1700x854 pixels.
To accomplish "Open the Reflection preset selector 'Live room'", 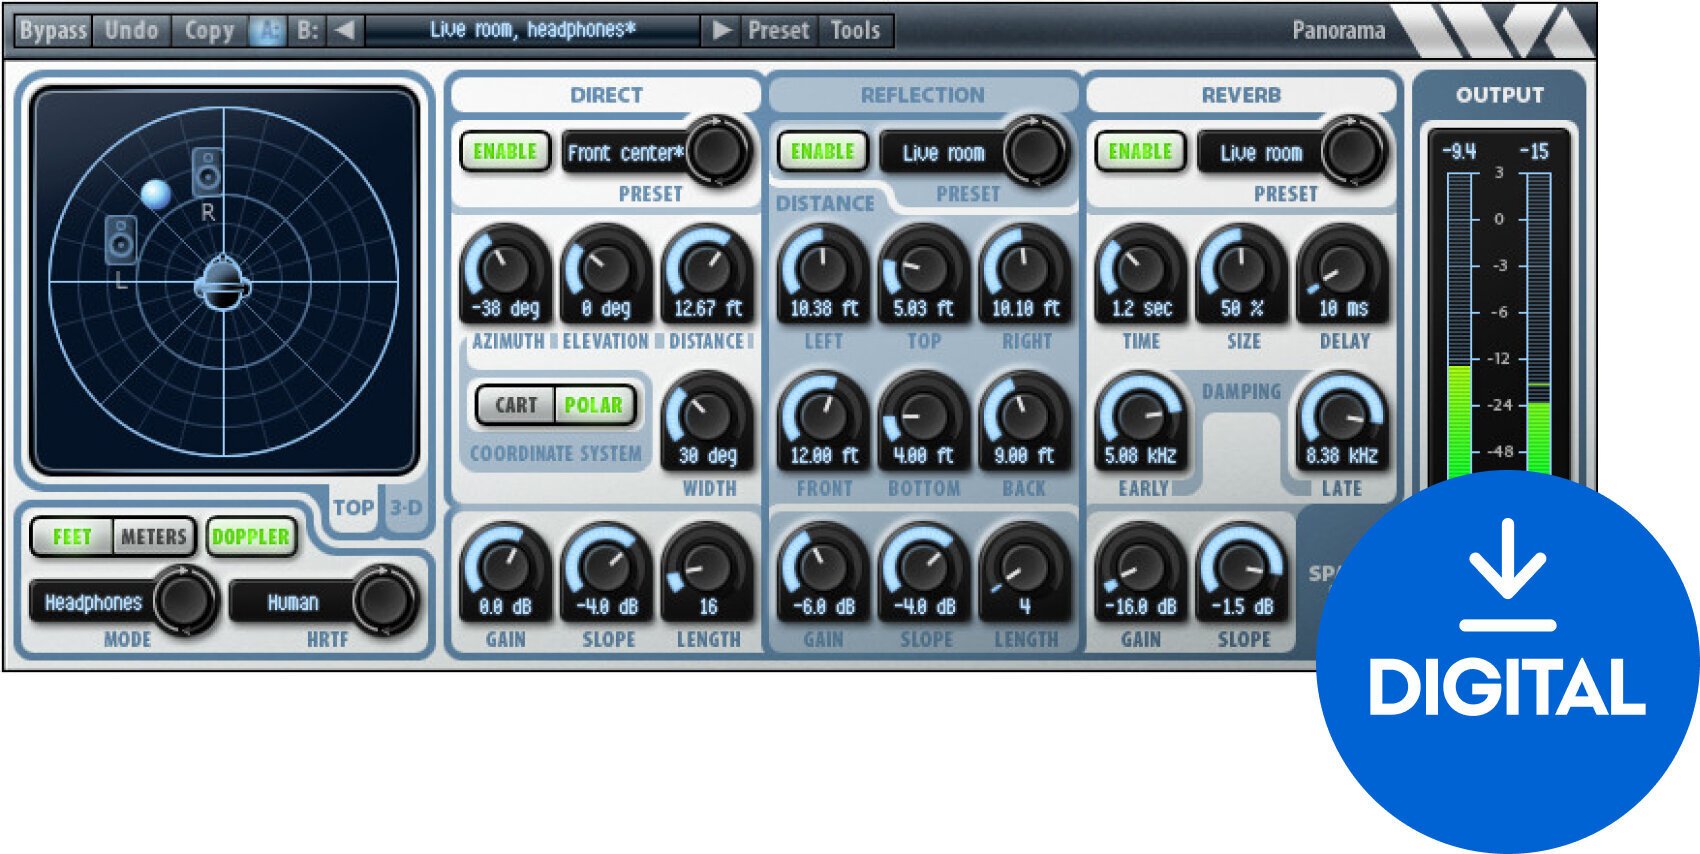I will point(943,153).
